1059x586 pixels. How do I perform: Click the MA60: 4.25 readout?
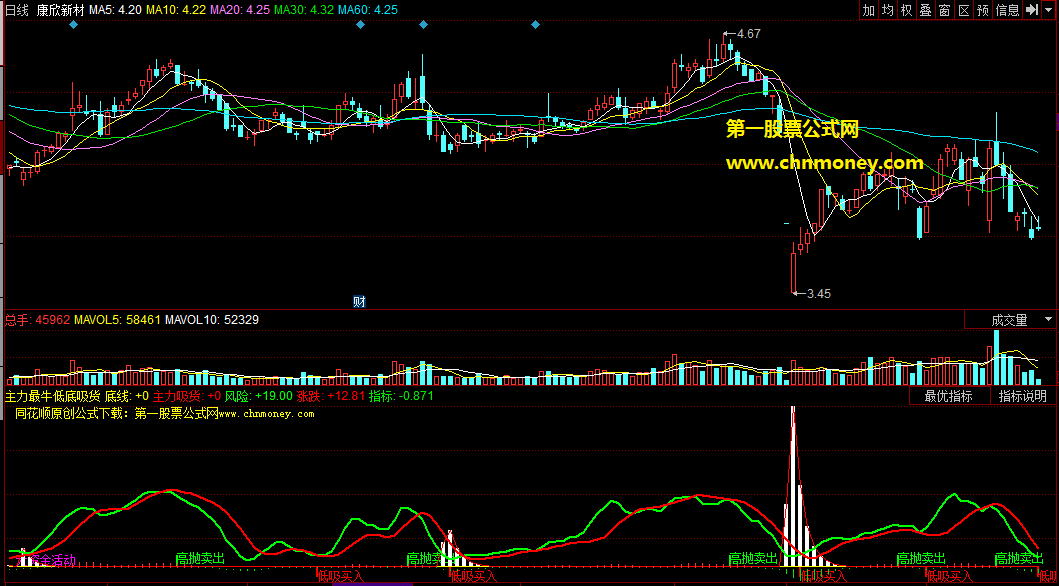tap(367, 10)
